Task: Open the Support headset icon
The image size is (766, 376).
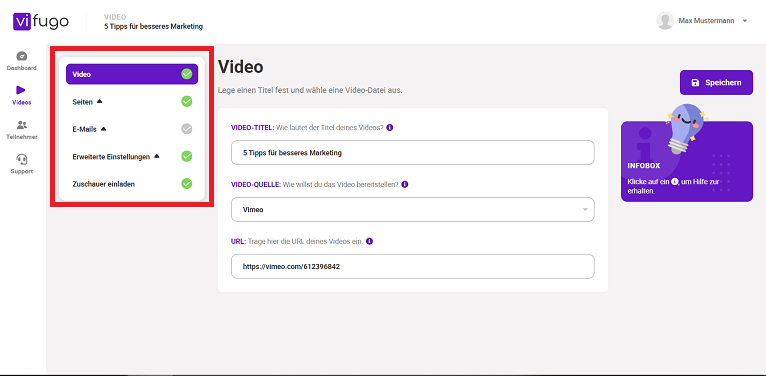Action: pyautogui.click(x=21, y=160)
